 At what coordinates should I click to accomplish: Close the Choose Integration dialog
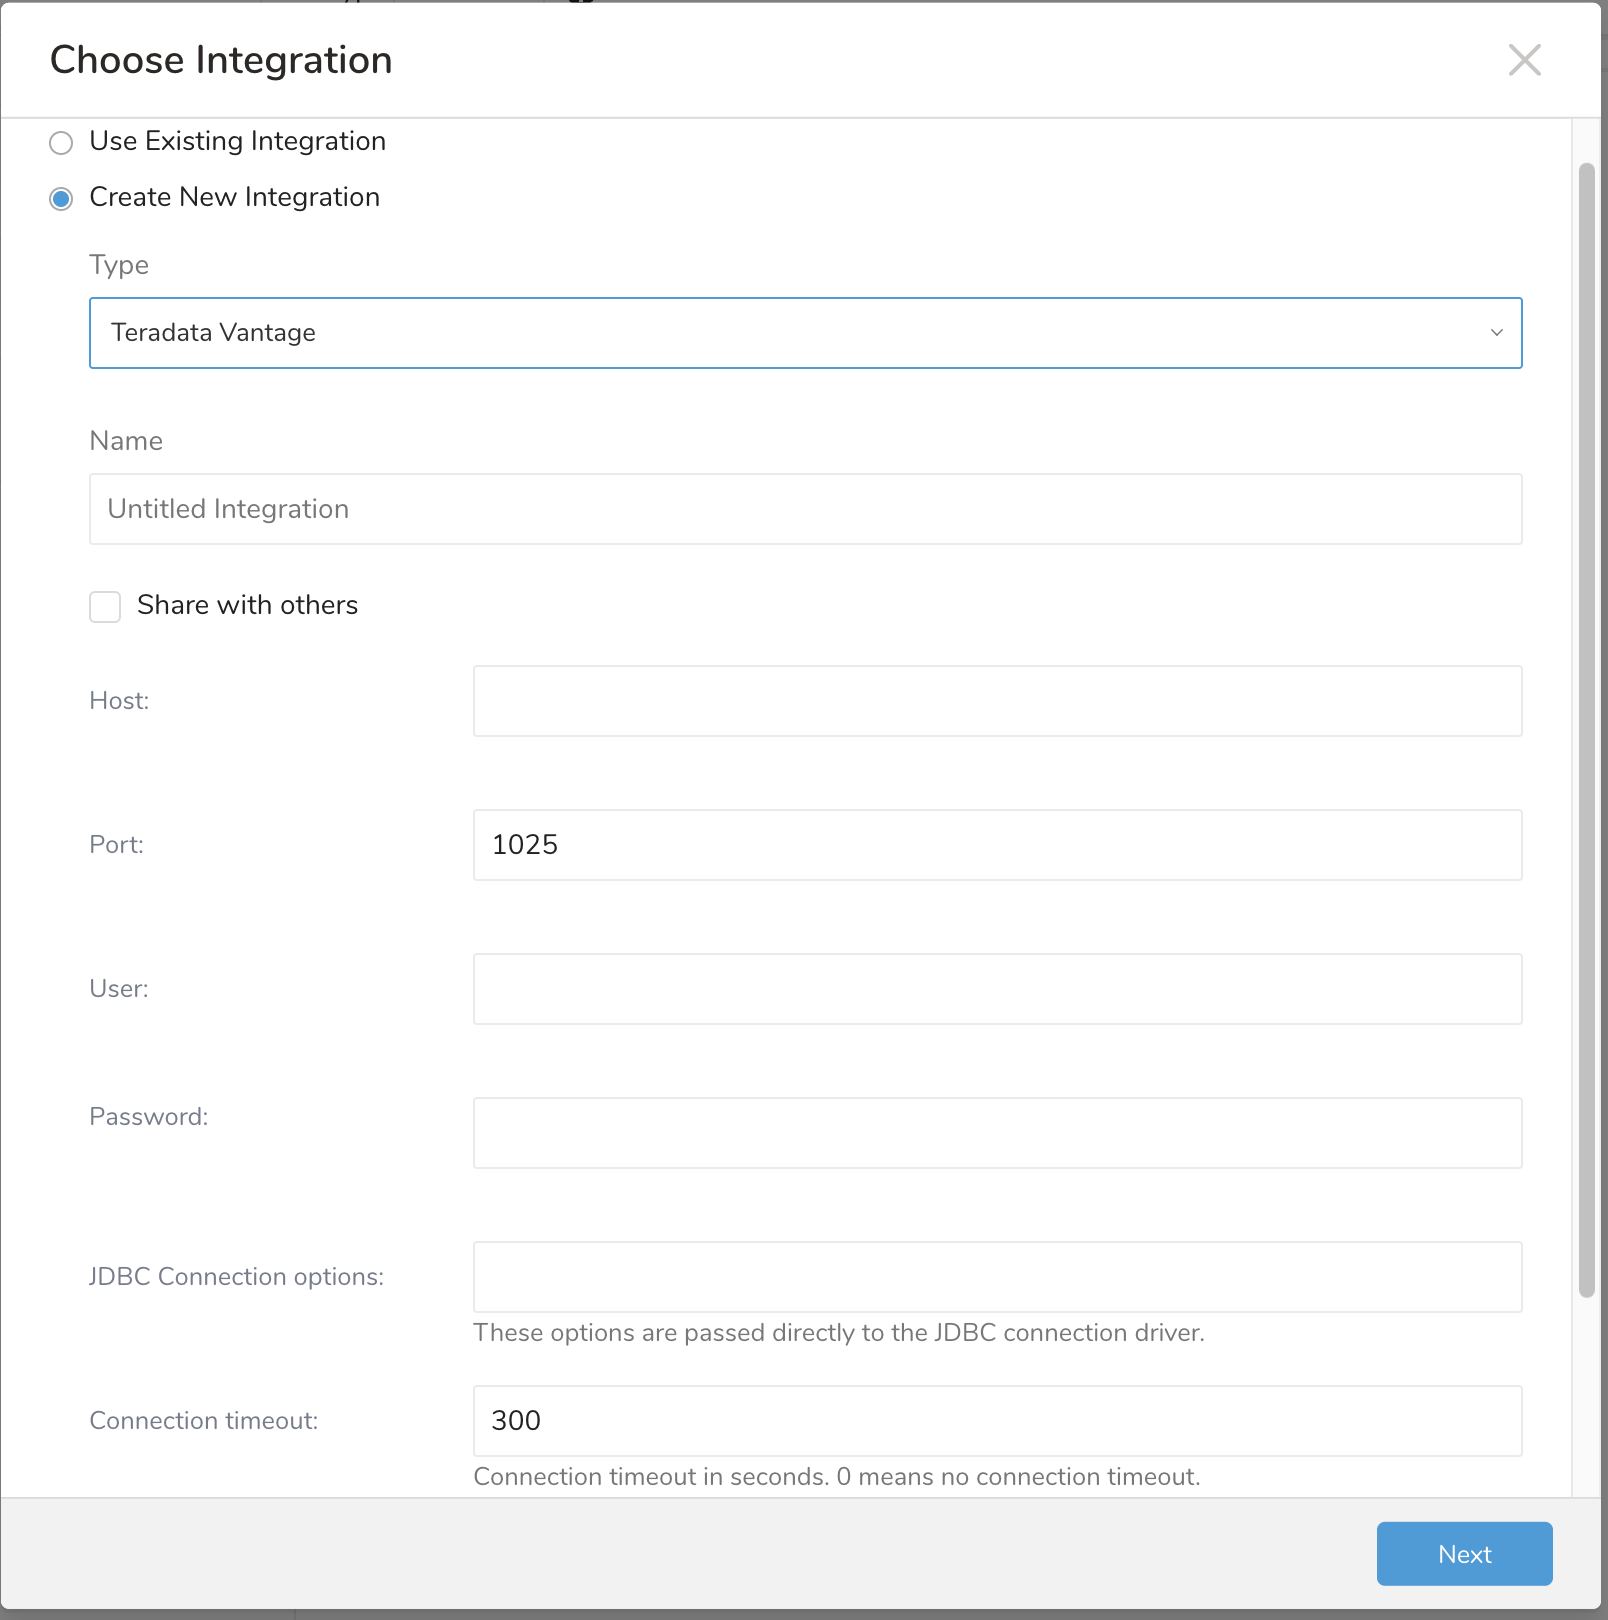tap(1524, 60)
